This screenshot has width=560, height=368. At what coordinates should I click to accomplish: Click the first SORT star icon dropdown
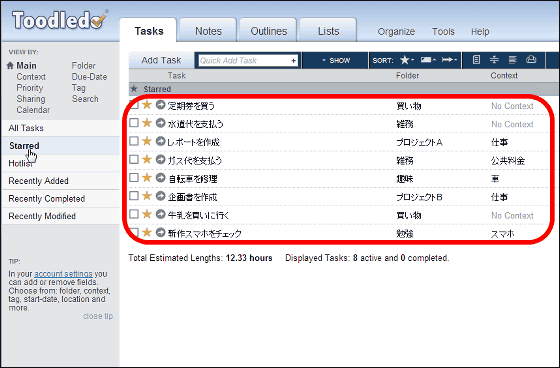tap(406, 60)
